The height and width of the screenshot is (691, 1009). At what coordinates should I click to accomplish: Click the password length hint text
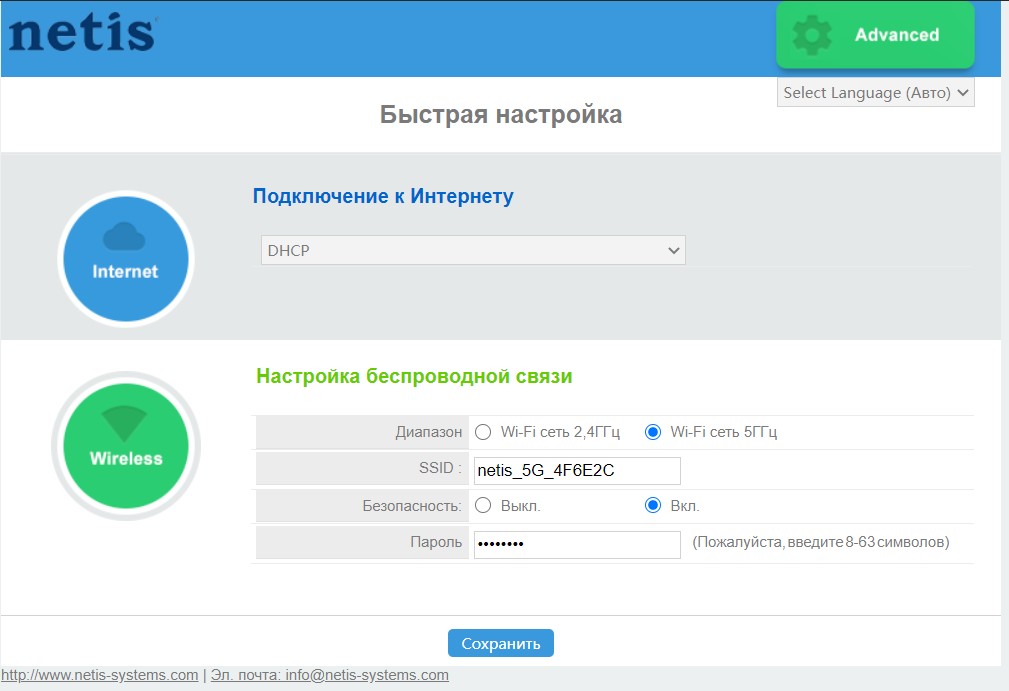pyautogui.click(x=820, y=542)
